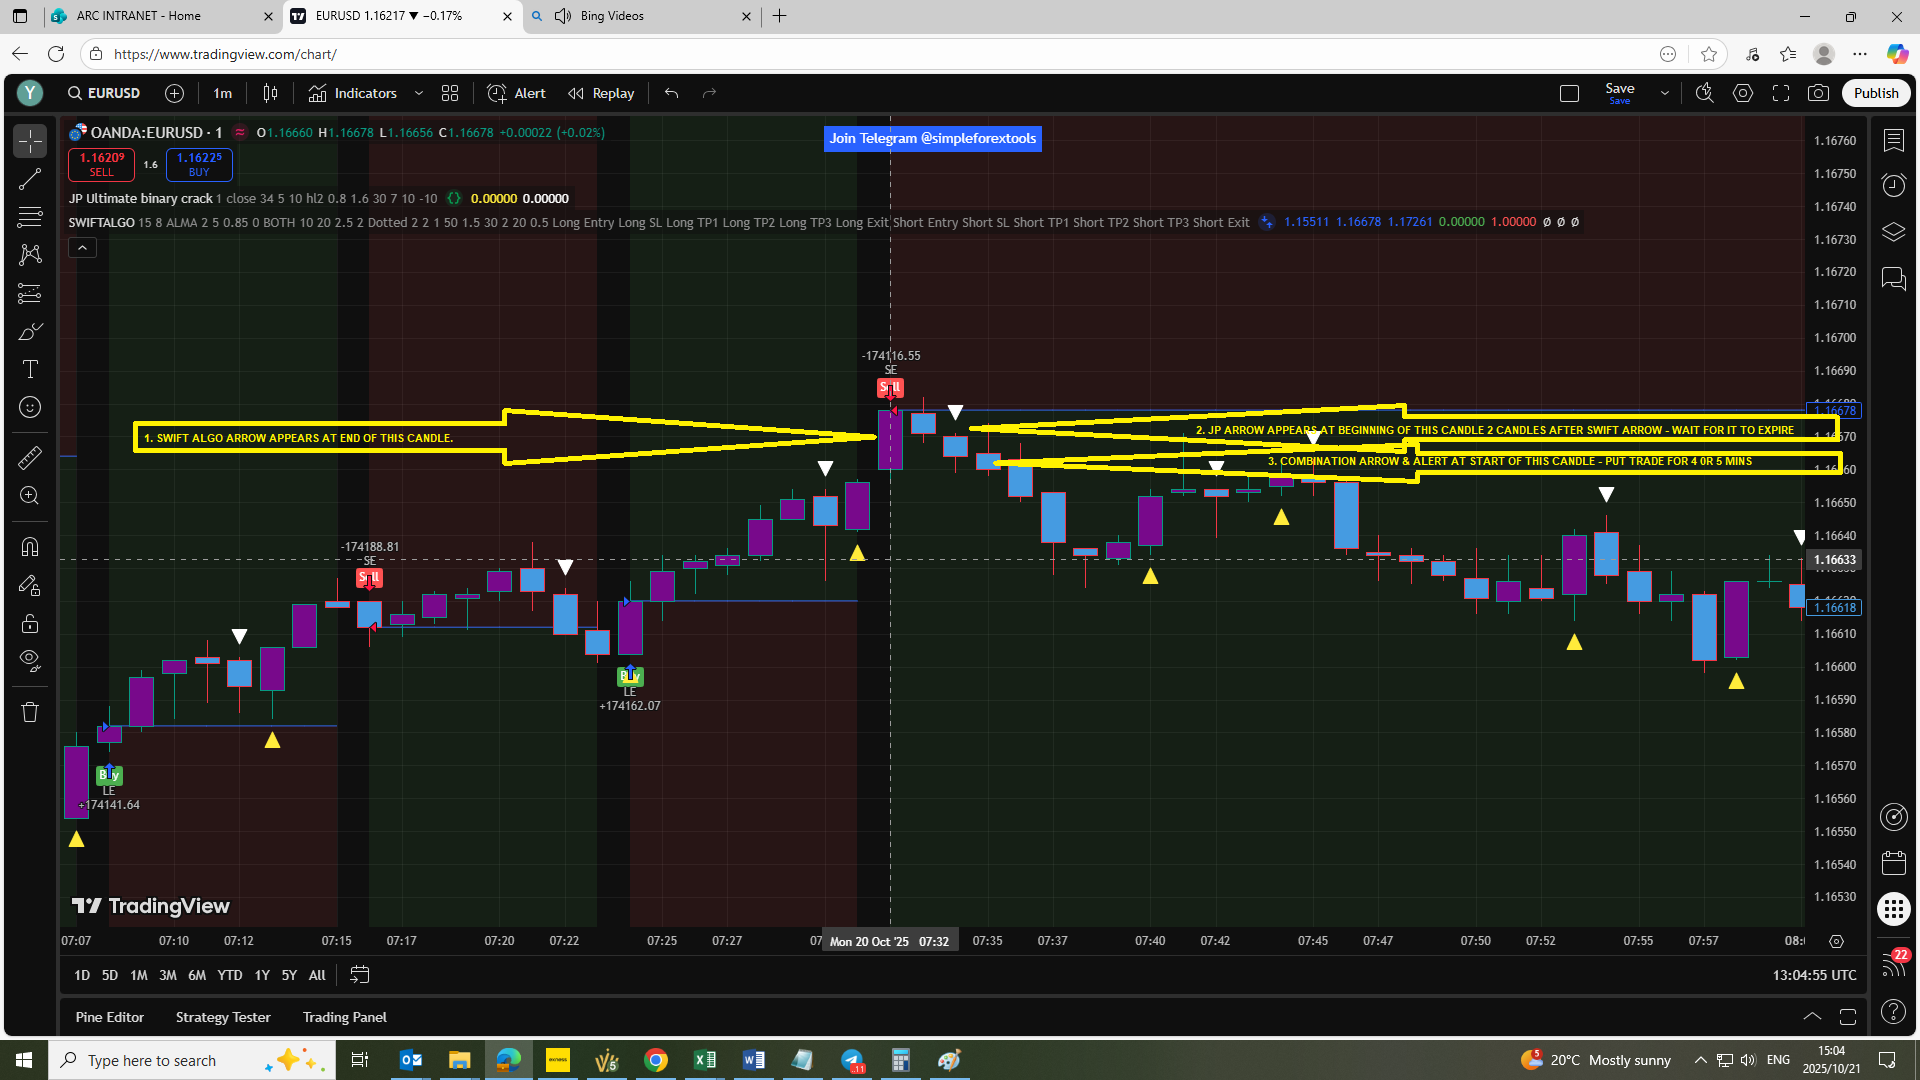Expand the Indicators favorites dropdown arrow
The width and height of the screenshot is (1920, 1080).
[x=419, y=93]
